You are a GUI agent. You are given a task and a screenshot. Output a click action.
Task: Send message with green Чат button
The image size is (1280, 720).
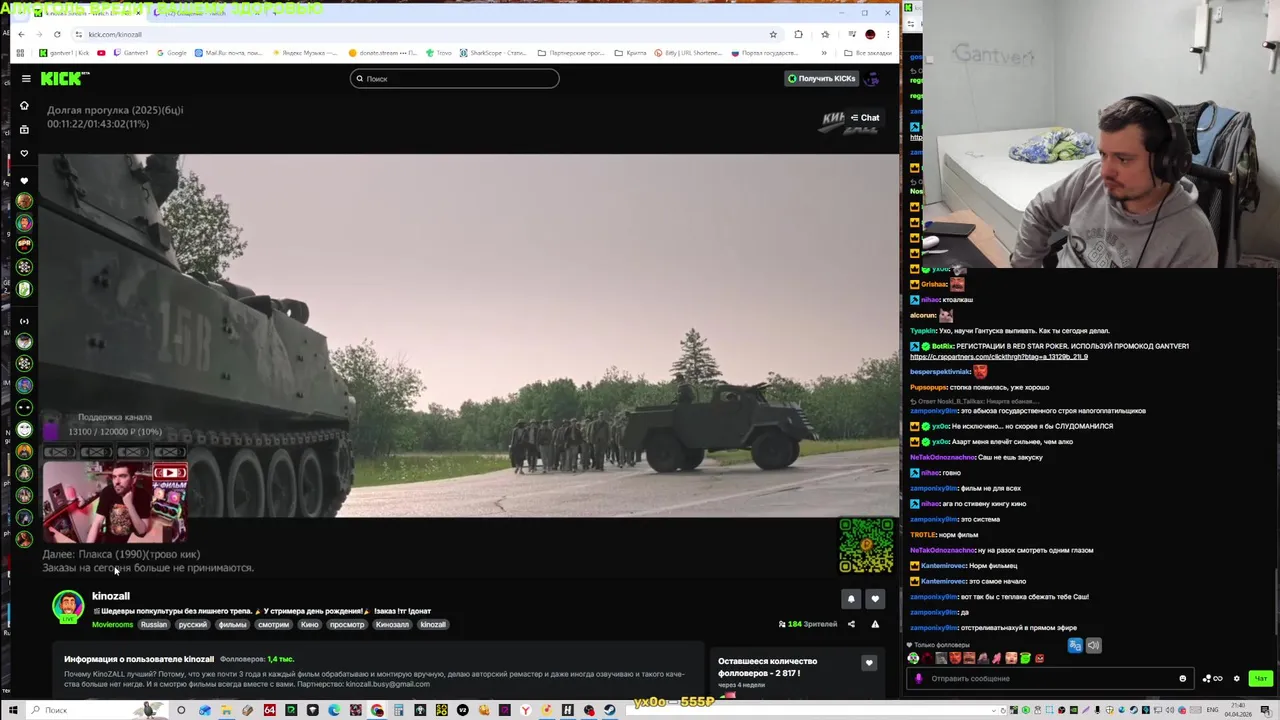1260,678
